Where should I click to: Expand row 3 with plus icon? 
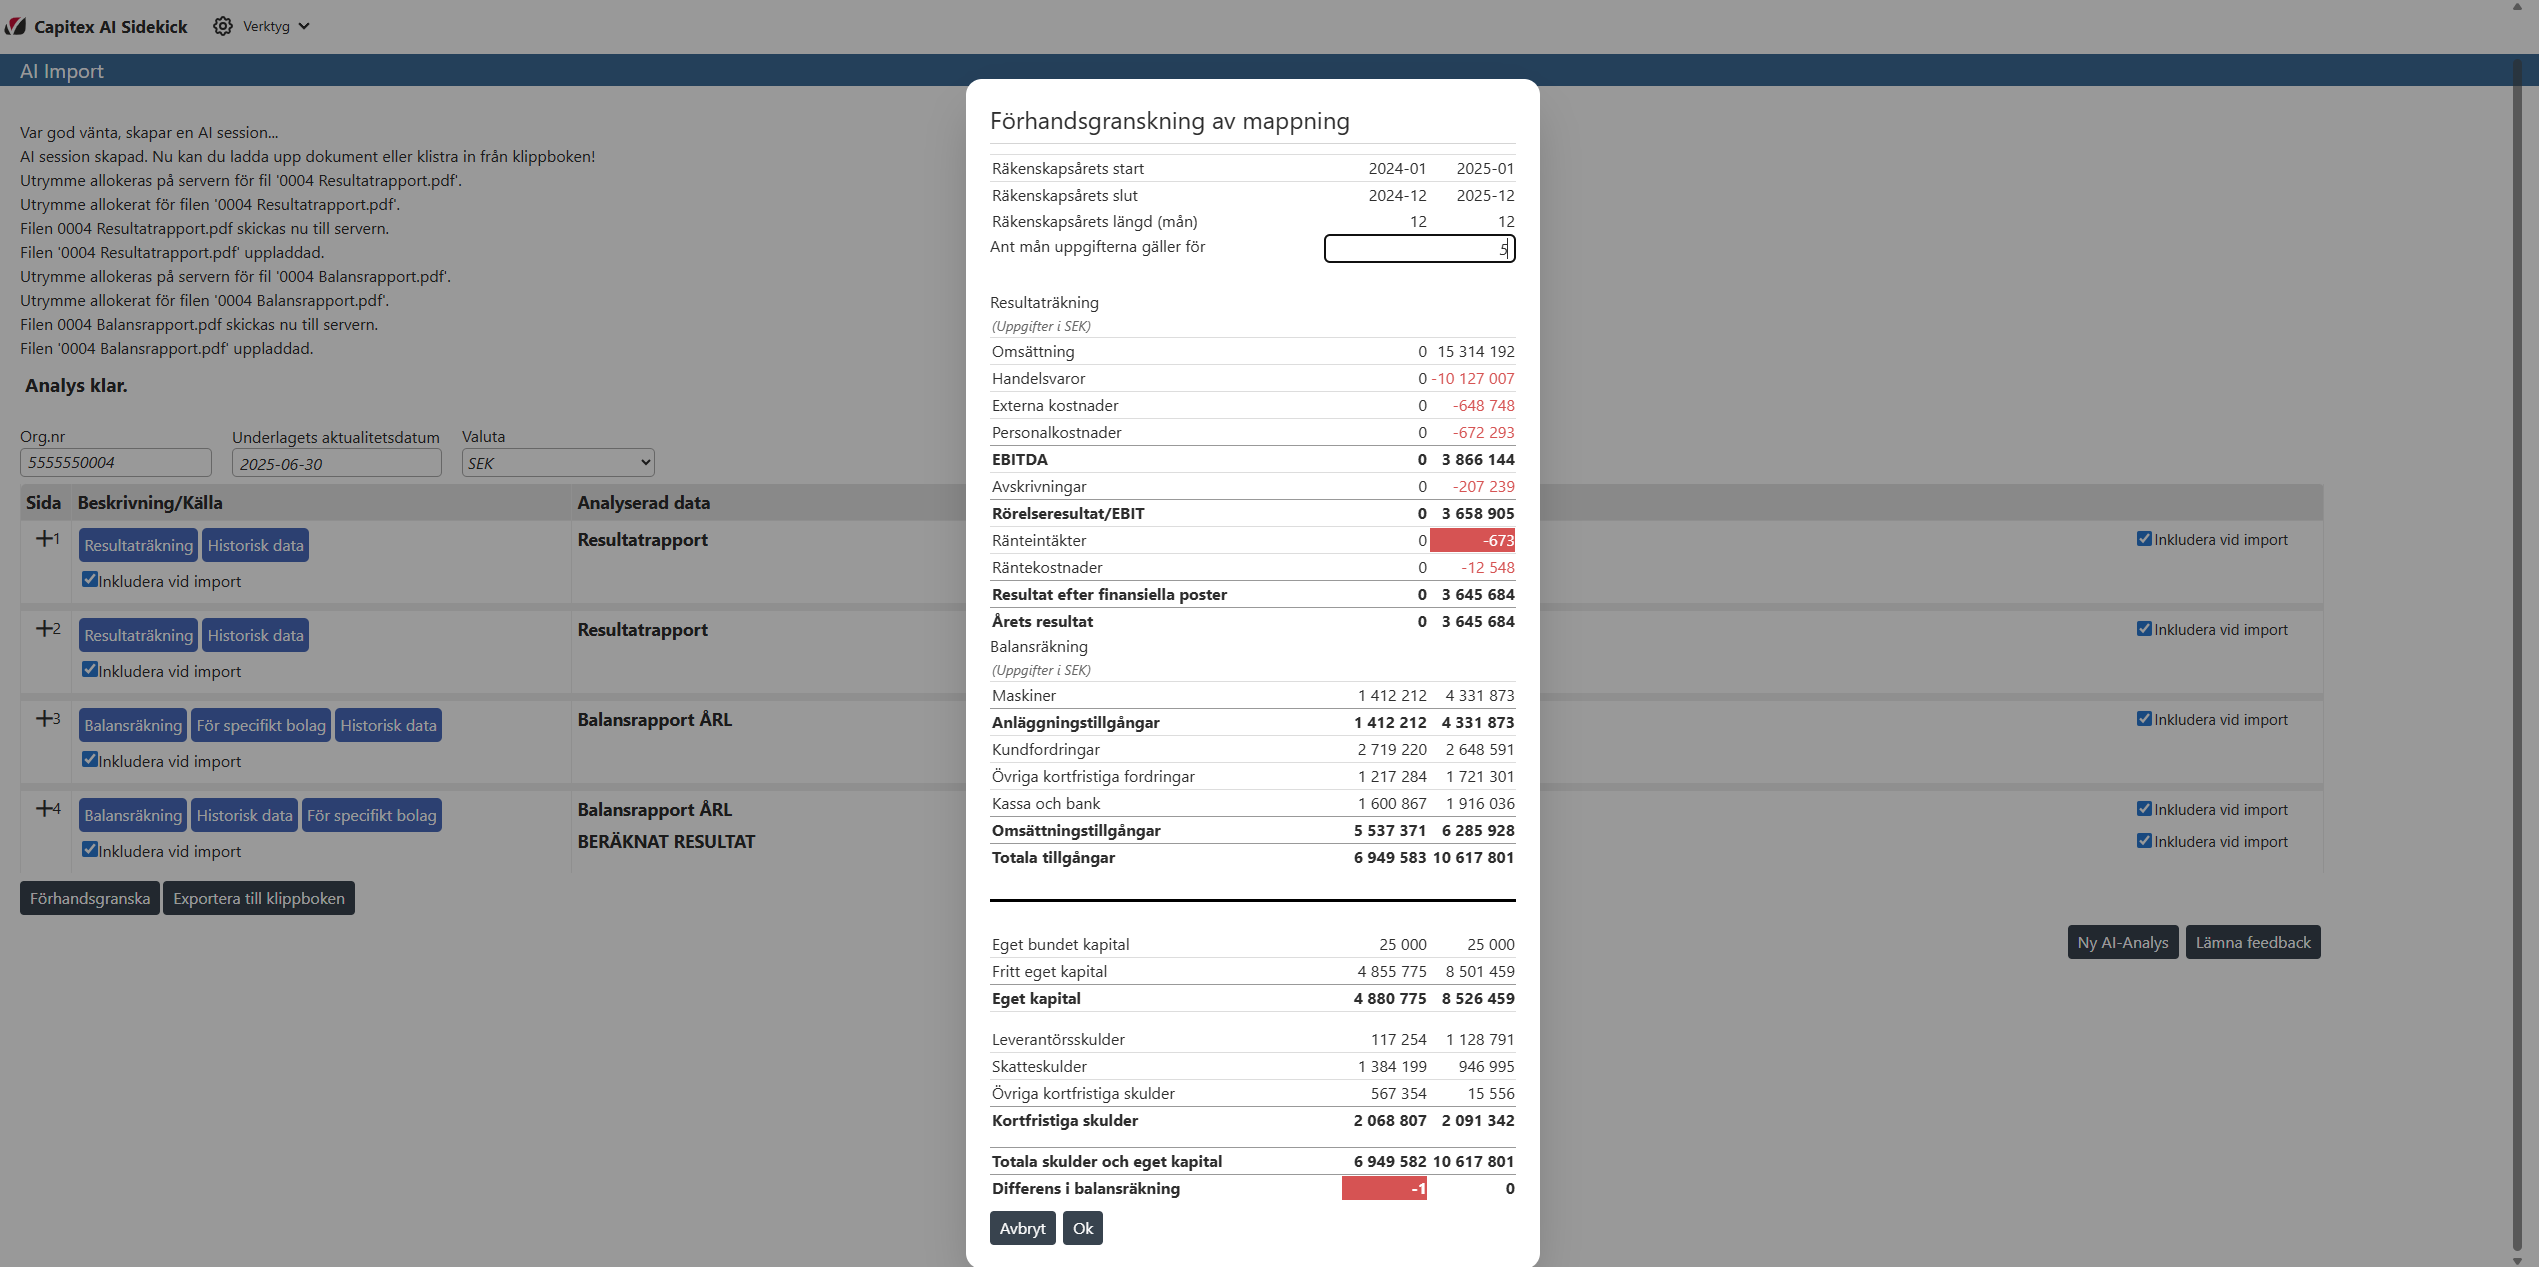(46, 718)
